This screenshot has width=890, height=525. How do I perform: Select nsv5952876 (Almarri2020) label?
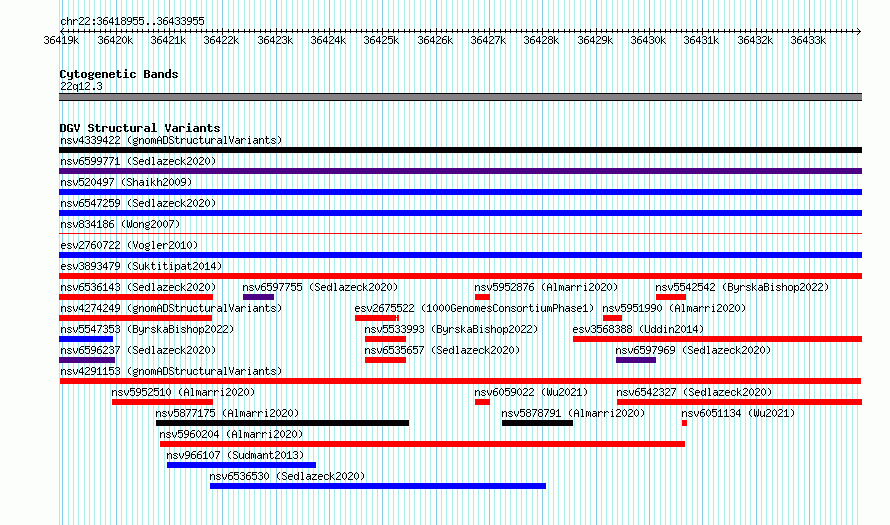point(546,287)
